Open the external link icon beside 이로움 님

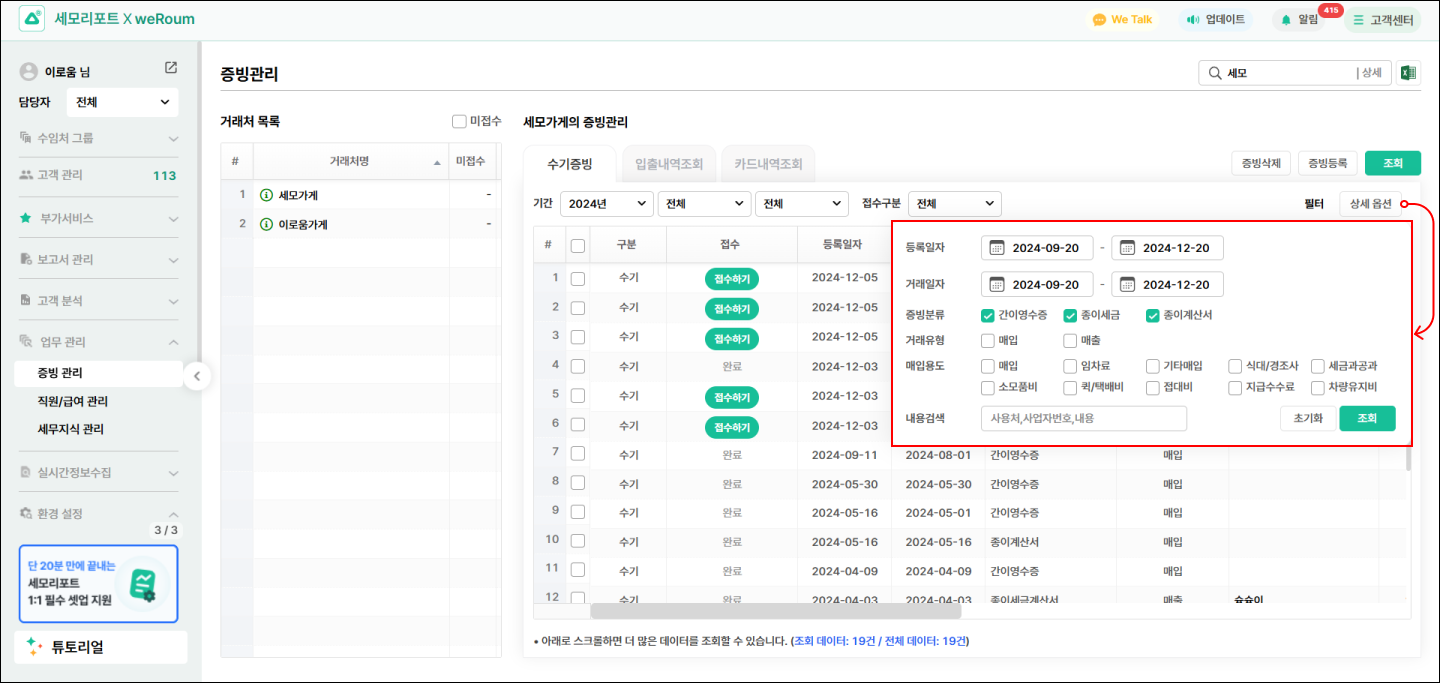coord(171,68)
